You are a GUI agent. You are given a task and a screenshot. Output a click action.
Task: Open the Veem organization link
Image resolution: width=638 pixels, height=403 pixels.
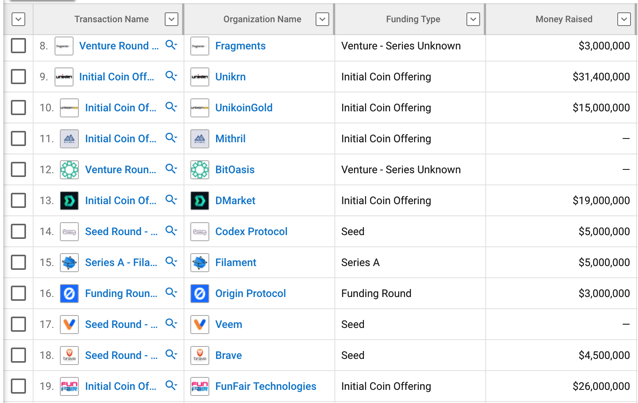point(228,324)
